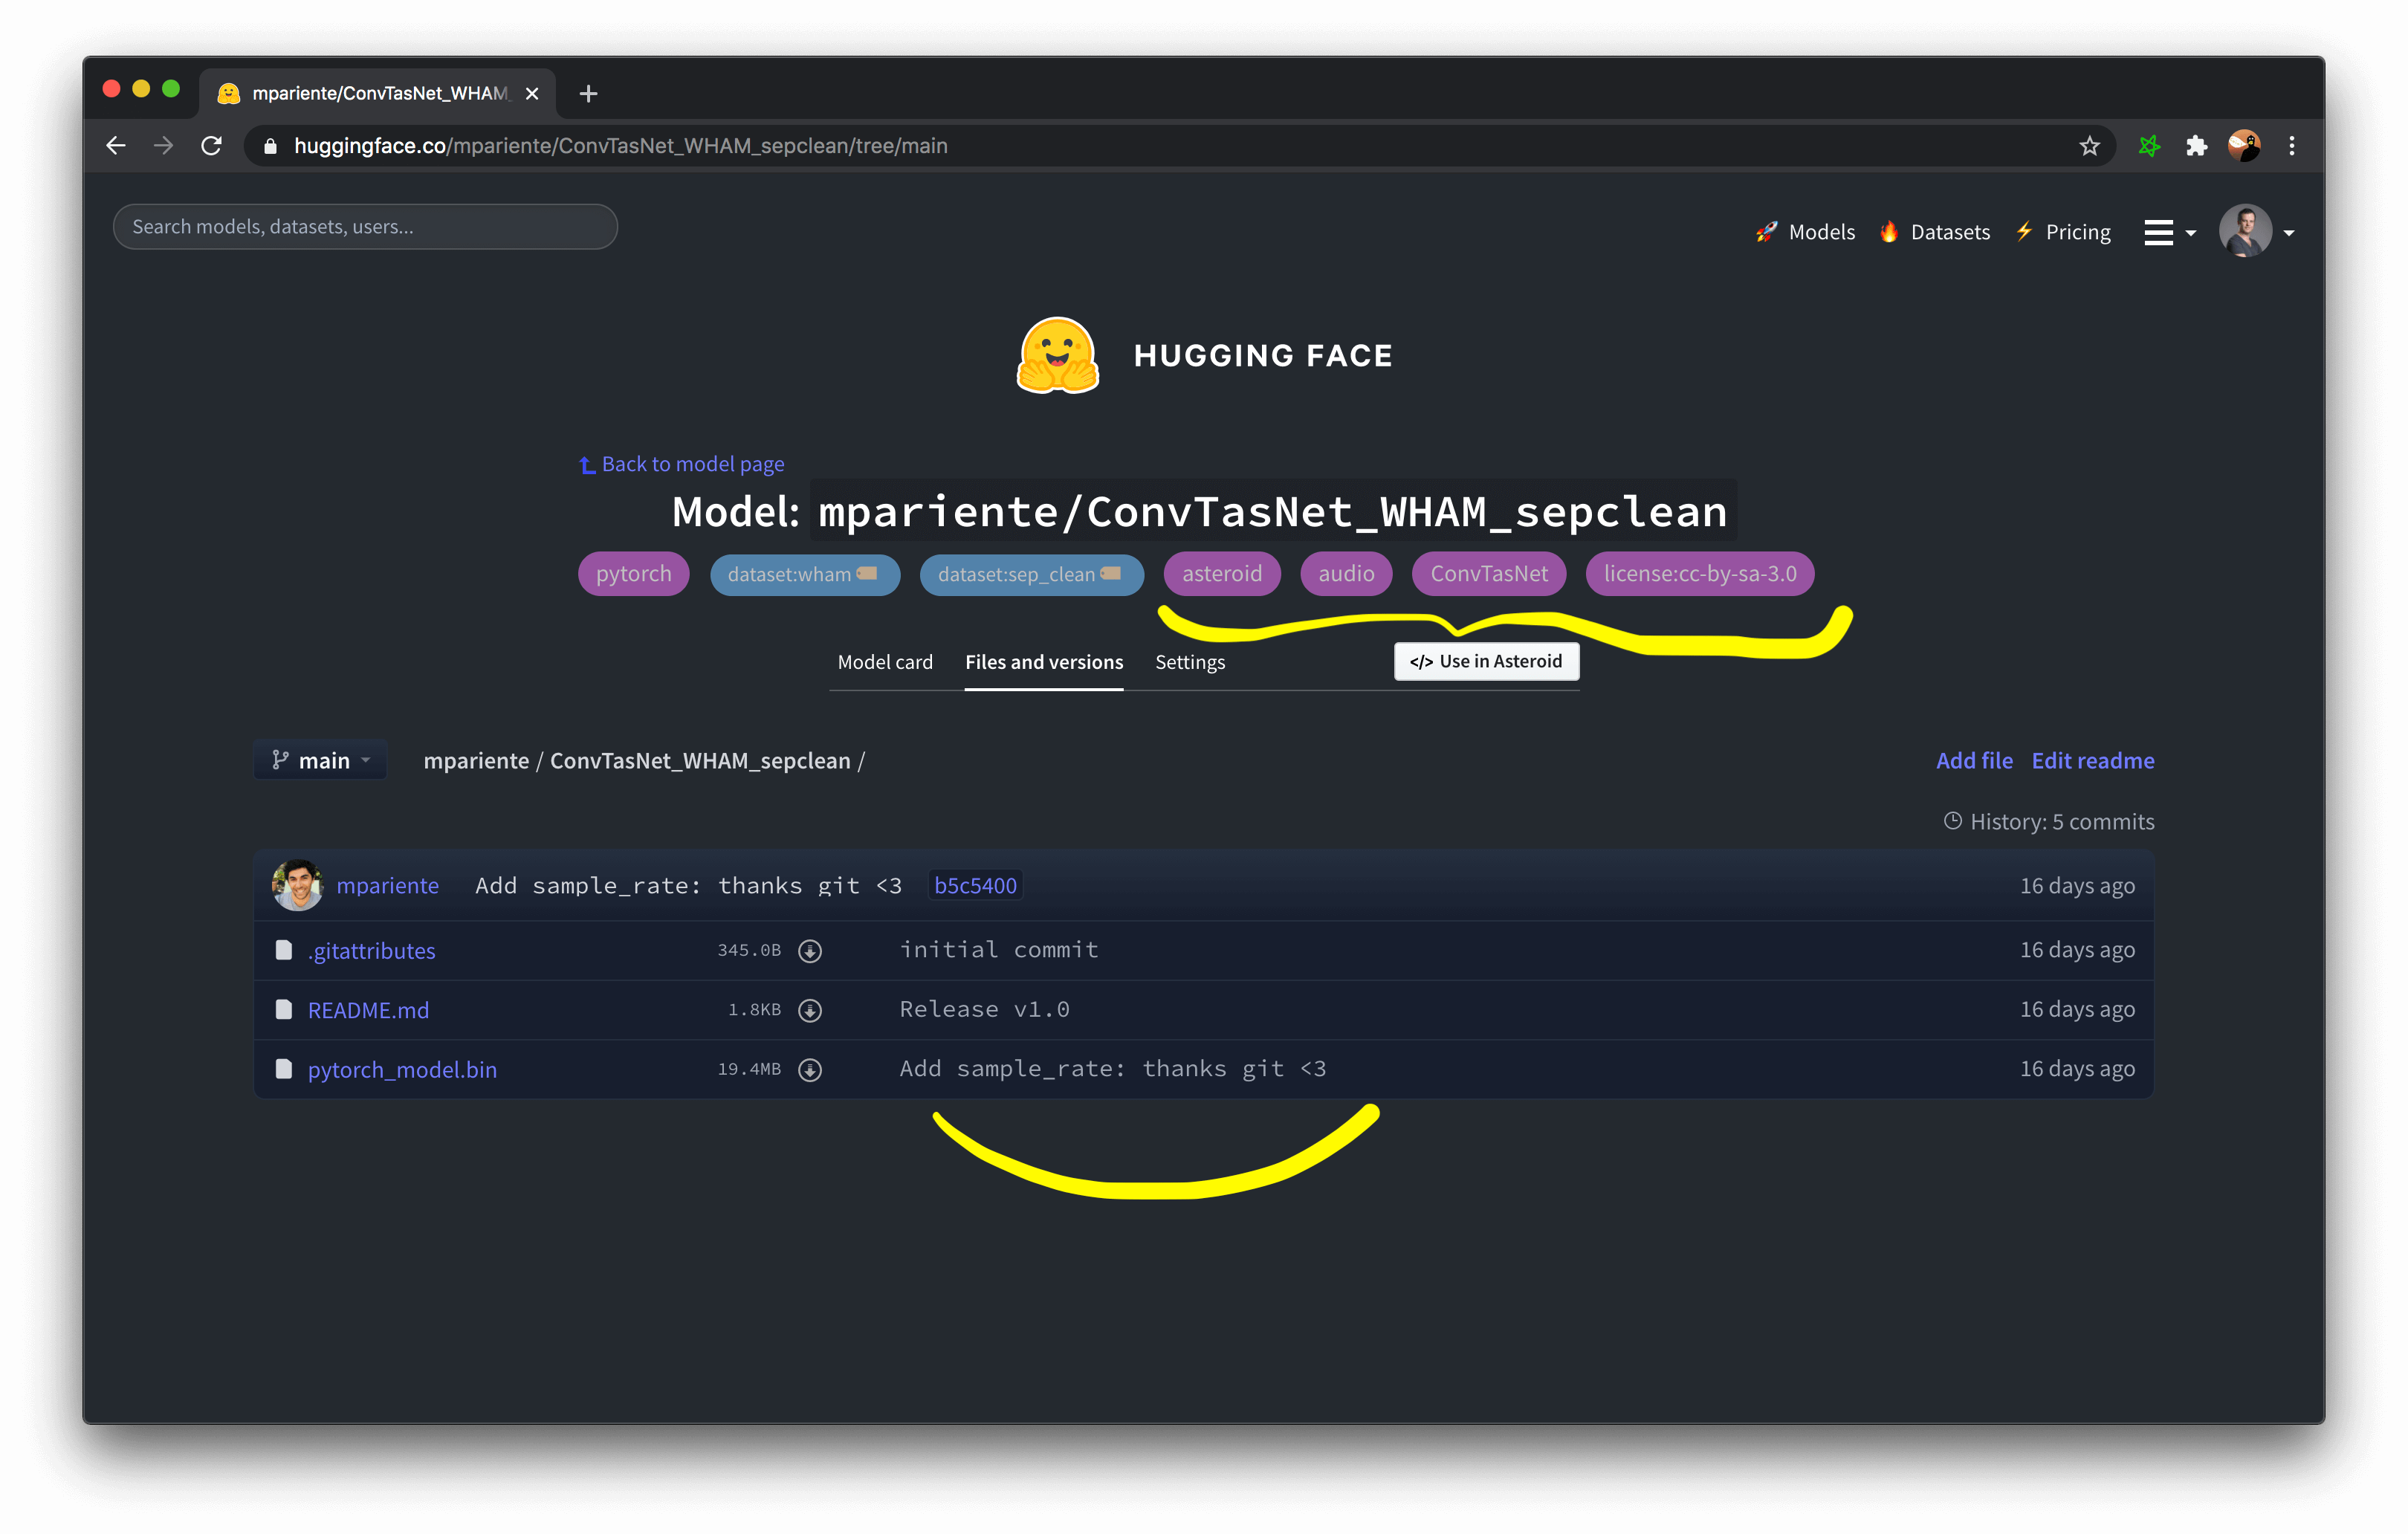Image resolution: width=2408 pixels, height=1534 pixels.
Task: Open Chrome's three-dot menu
Action: pyautogui.click(x=2292, y=146)
